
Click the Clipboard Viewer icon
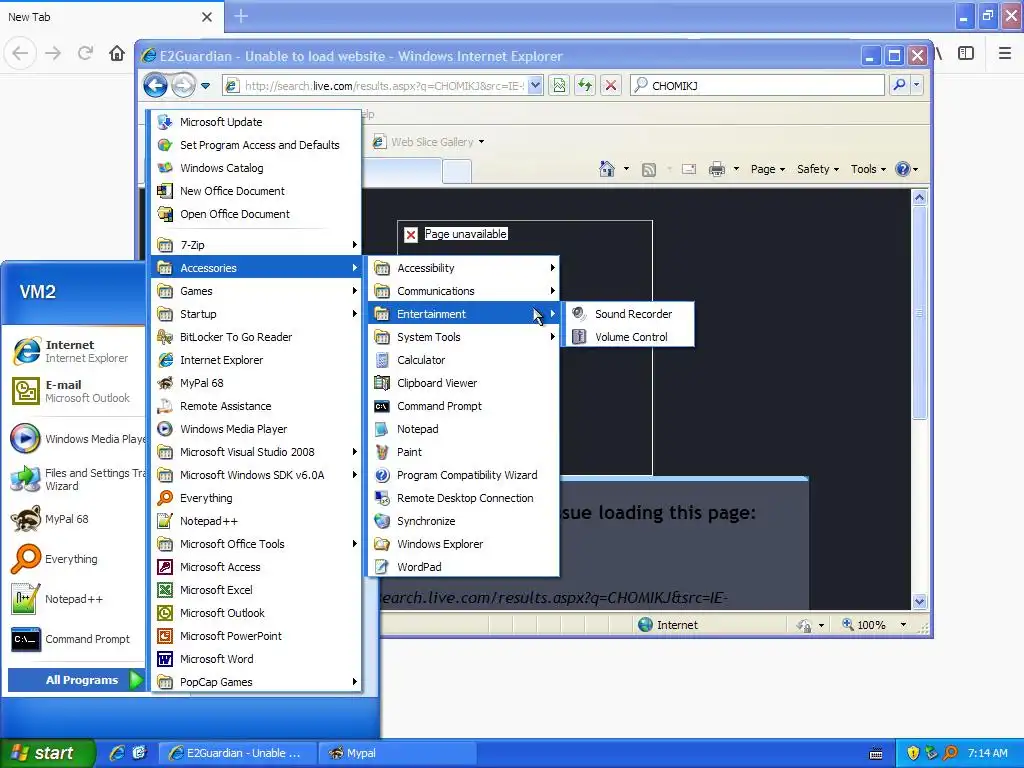tap(382, 383)
